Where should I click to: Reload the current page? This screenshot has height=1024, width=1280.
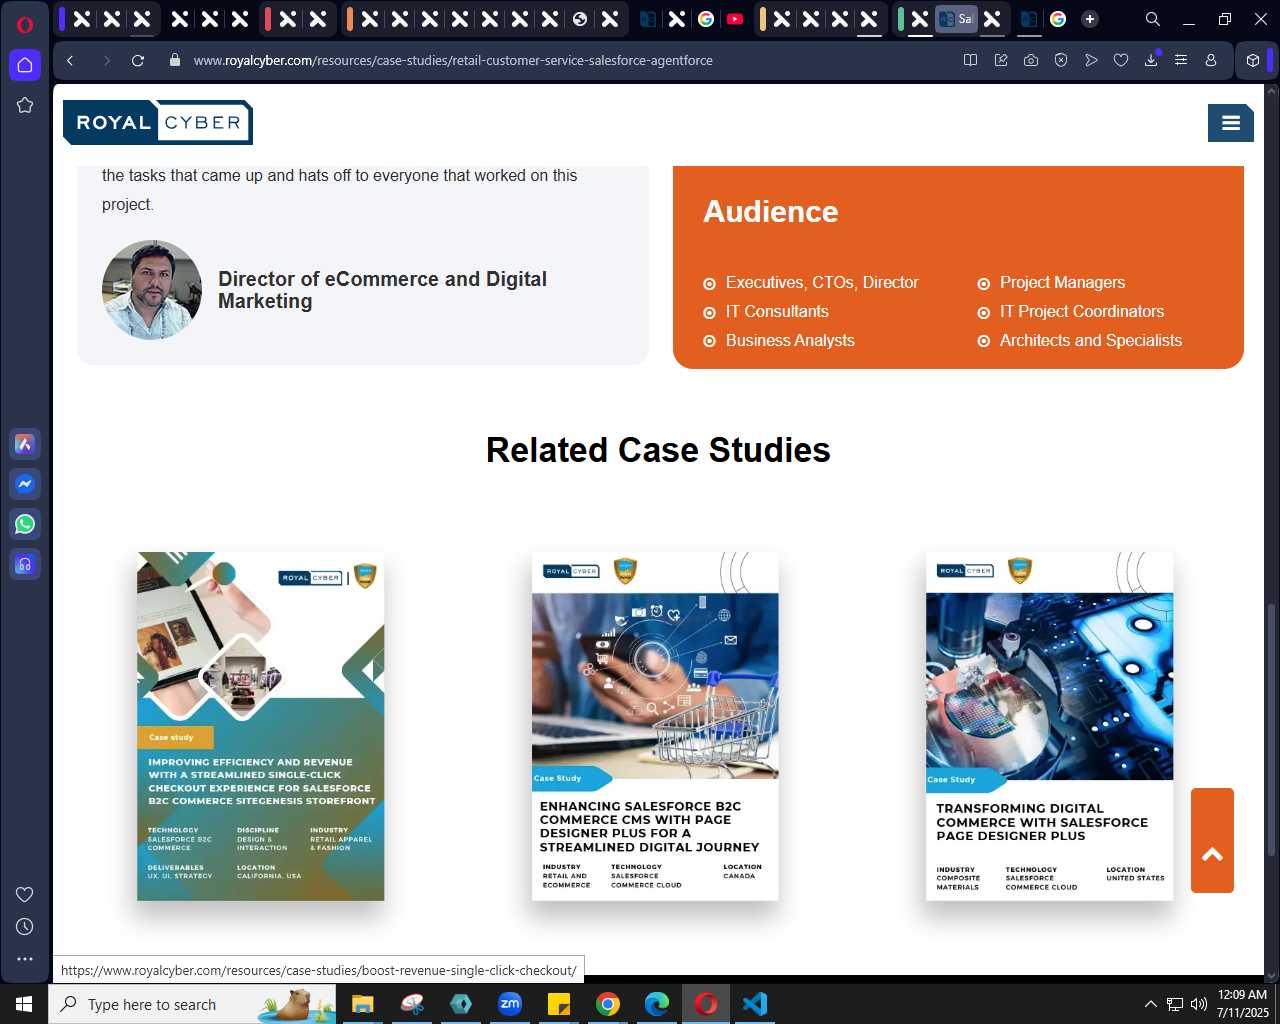coord(138,60)
